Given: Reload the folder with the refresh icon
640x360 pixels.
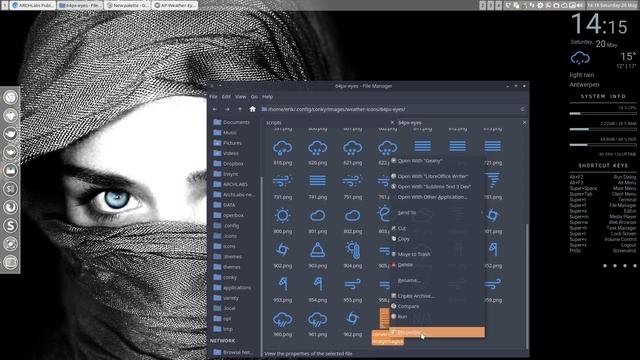Looking at the screenshot, I should [522, 109].
